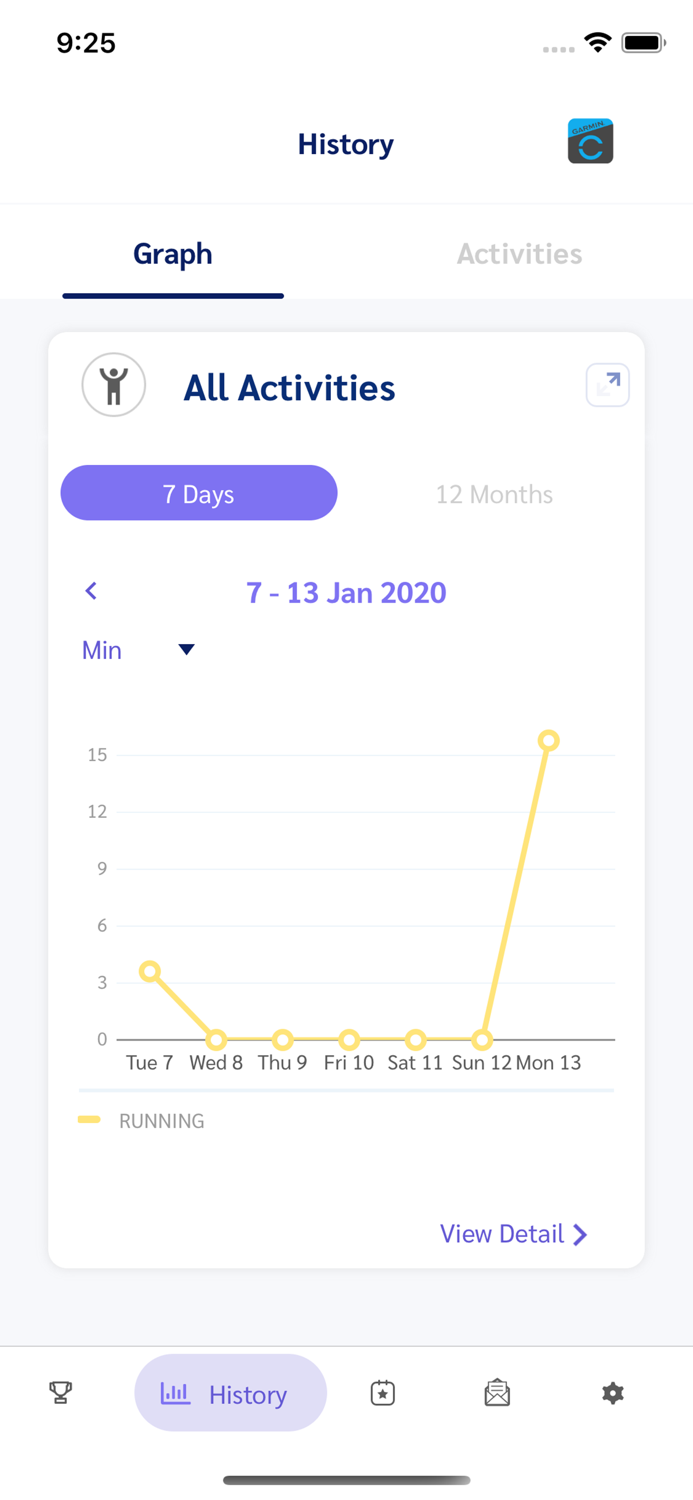Open the news feed envelope icon
Image resolution: width=693 pixels, height=1500 pixels.
[x=497, y=1392]
